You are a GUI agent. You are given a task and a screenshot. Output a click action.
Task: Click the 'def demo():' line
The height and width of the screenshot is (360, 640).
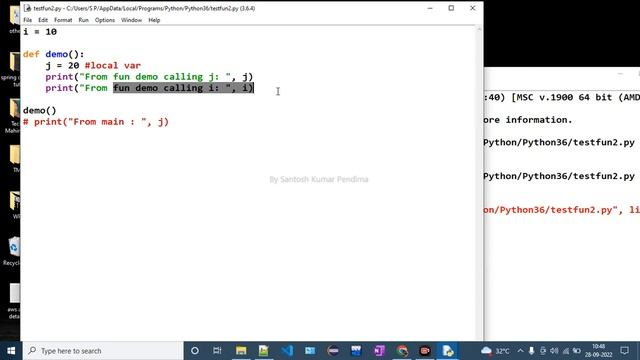(x=53, y=54)
